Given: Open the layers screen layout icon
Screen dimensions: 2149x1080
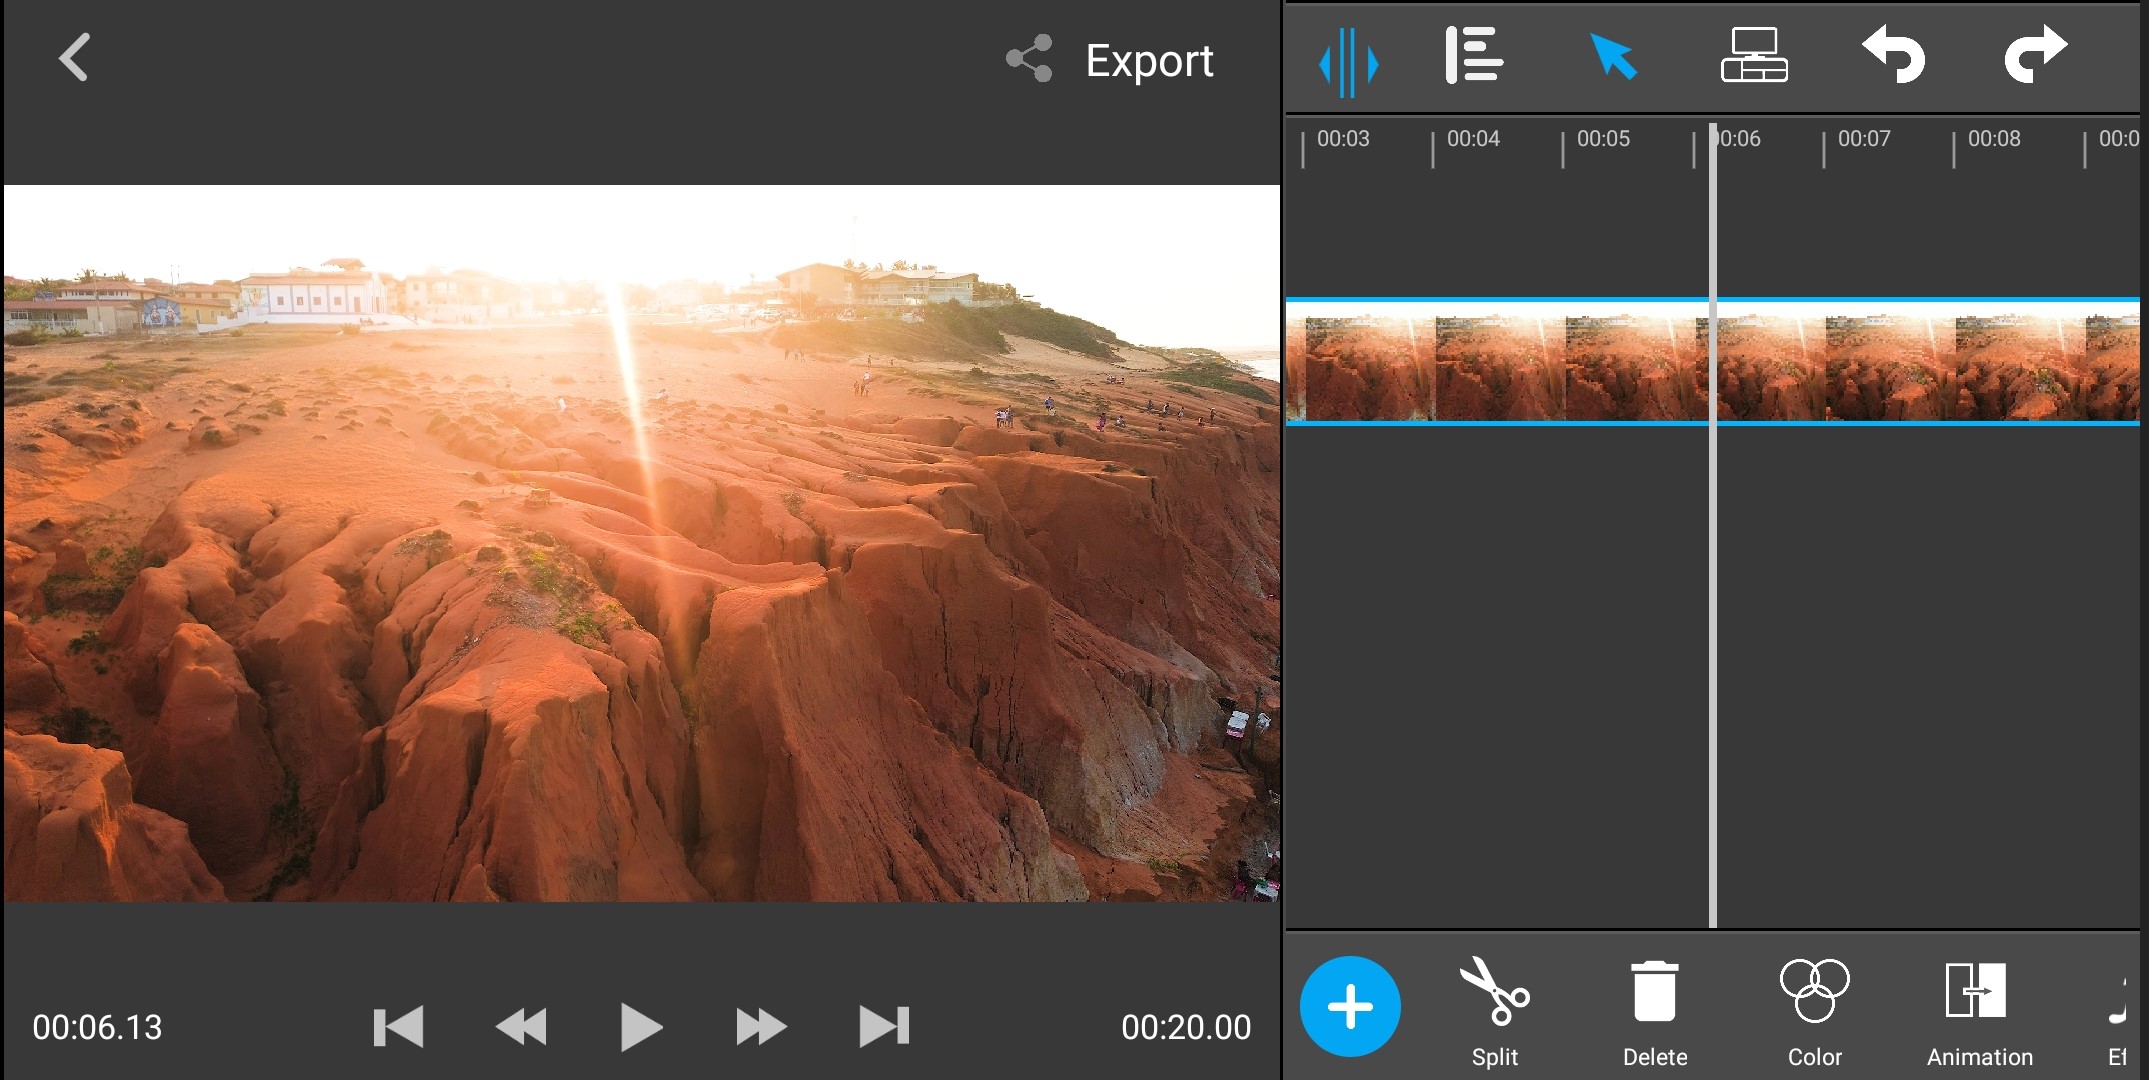Looking at the screenshot, I should tap(1754, 56).
